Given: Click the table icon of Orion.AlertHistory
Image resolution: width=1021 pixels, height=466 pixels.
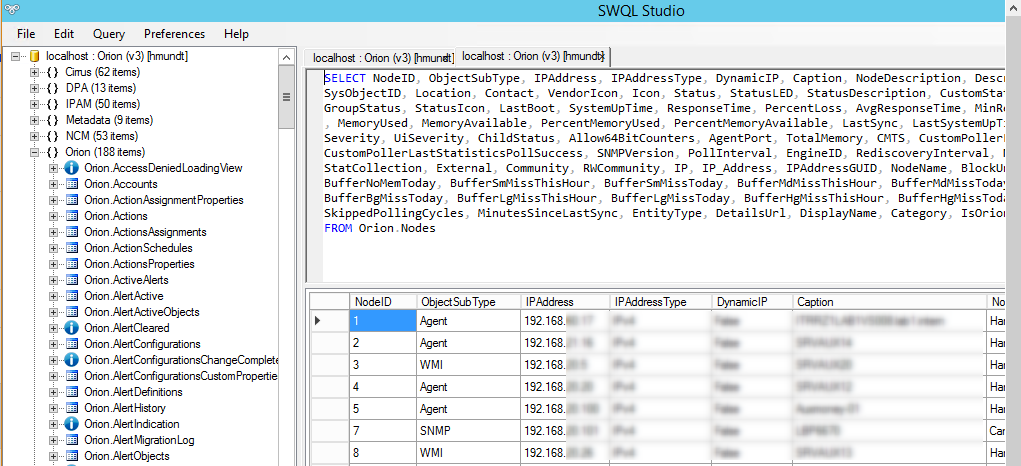Looking at the screenshot, I should click(x=72, y=408).
